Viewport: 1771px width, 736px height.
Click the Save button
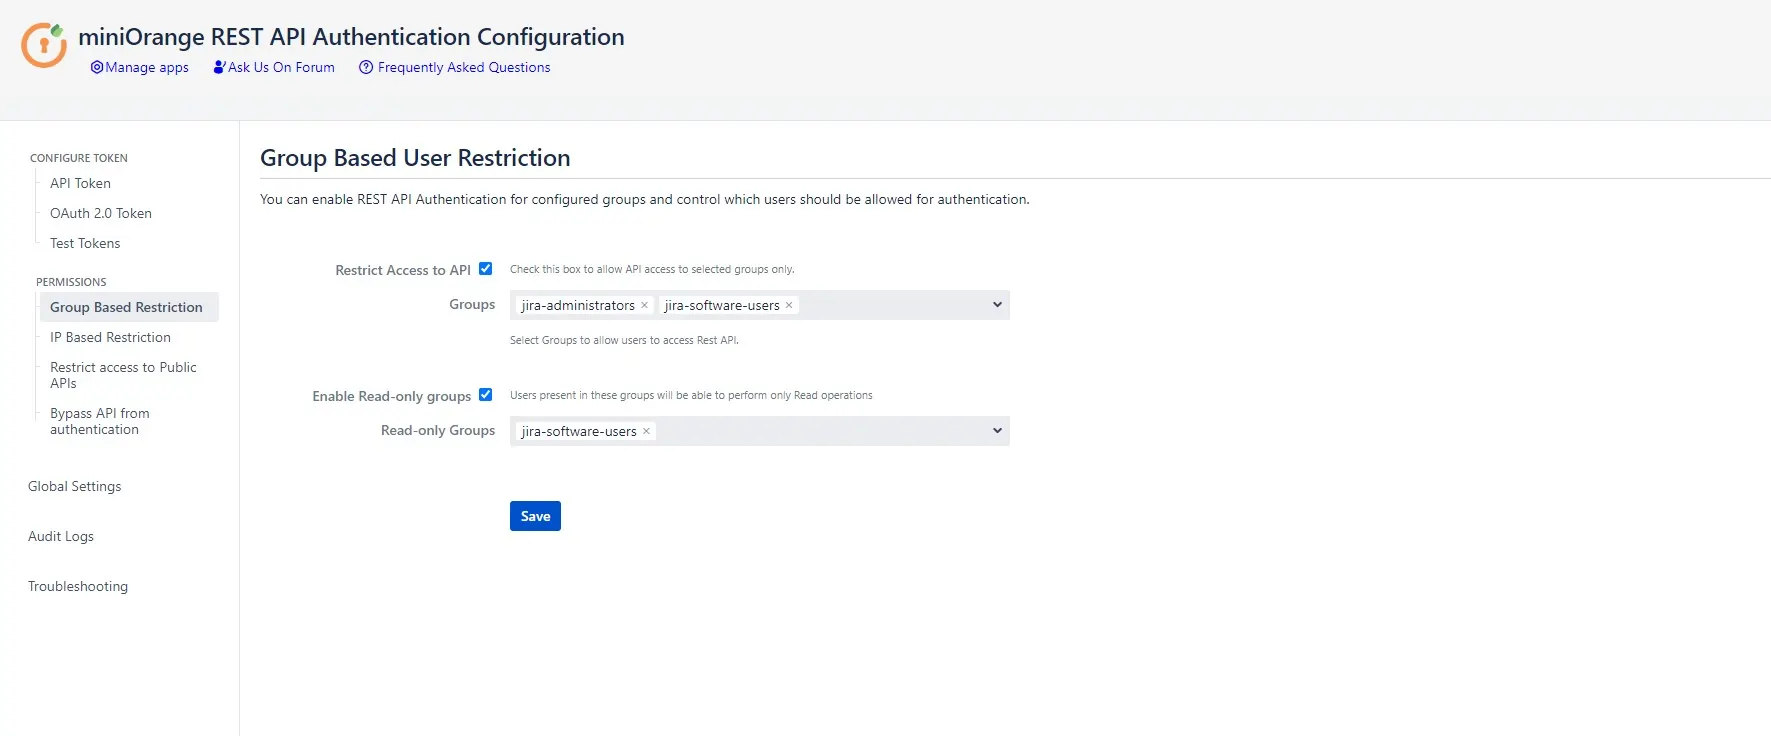pyautogui.click(x=535, y=516)
